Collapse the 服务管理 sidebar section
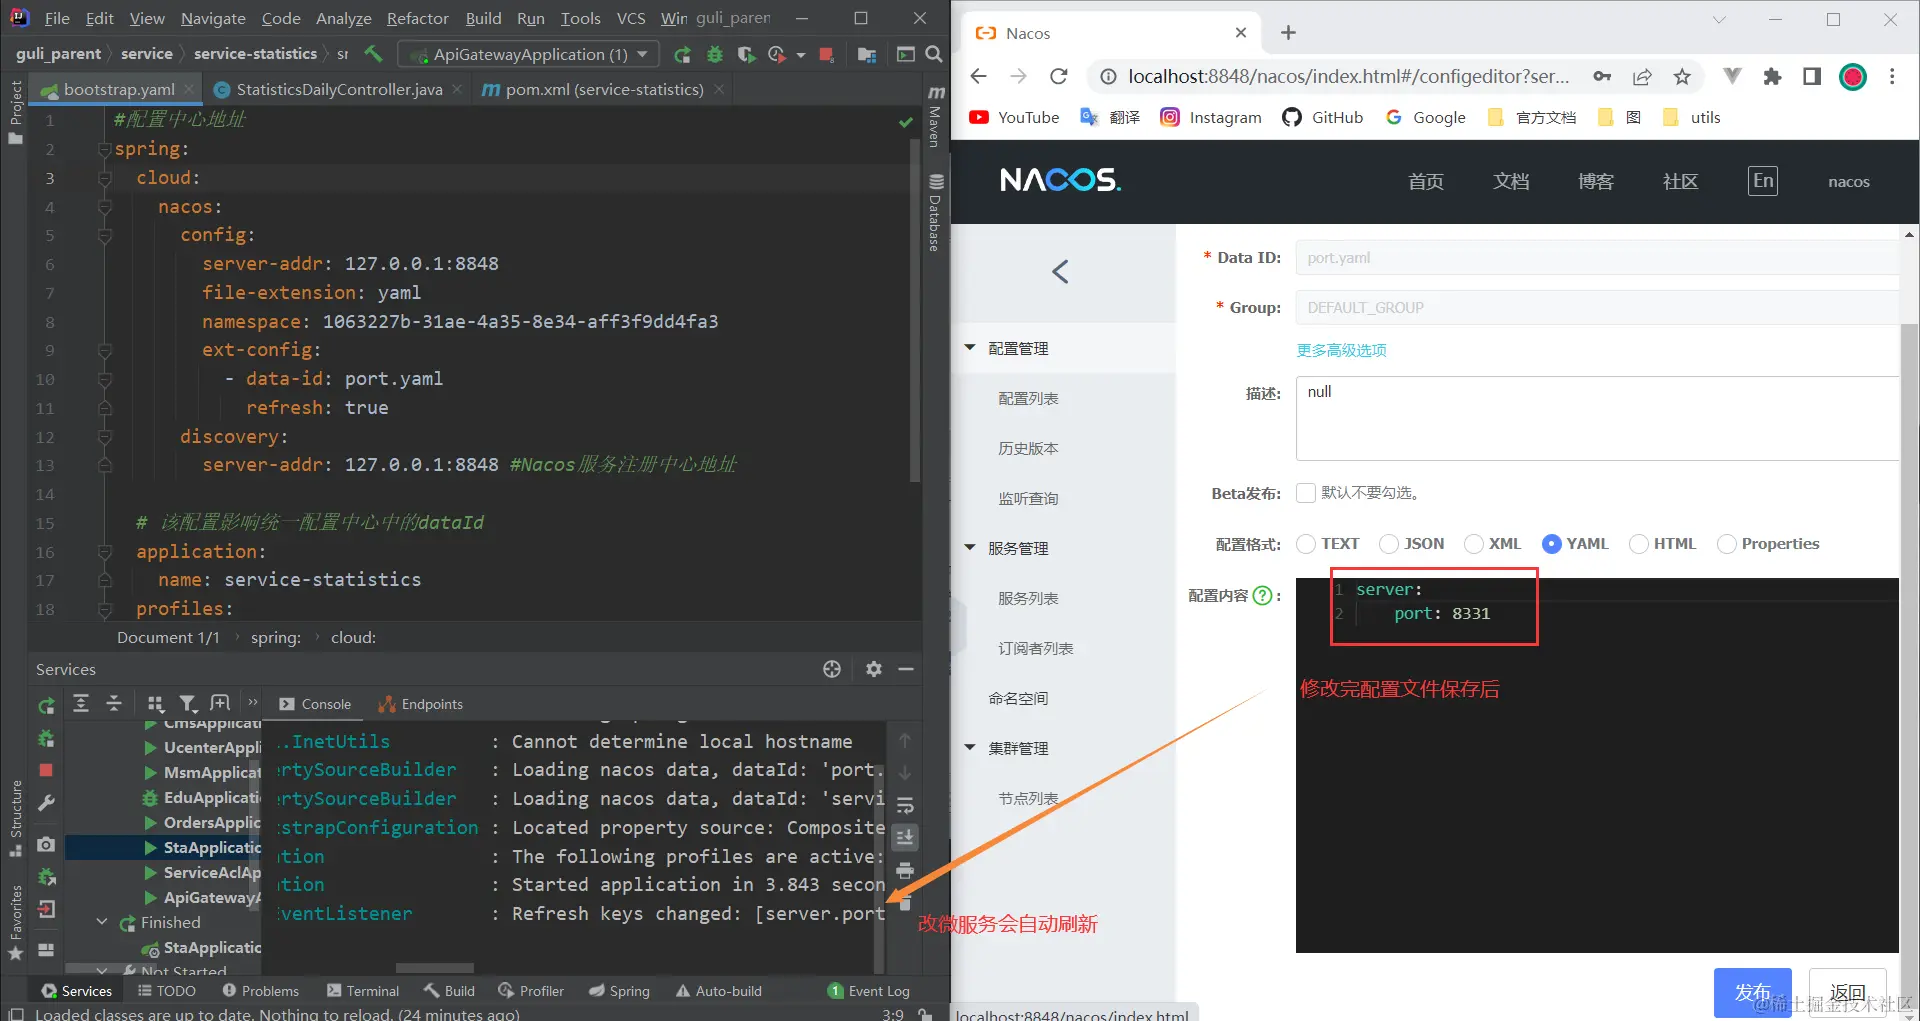Viewport: 1920px width, 1021px height. [970, 548]
